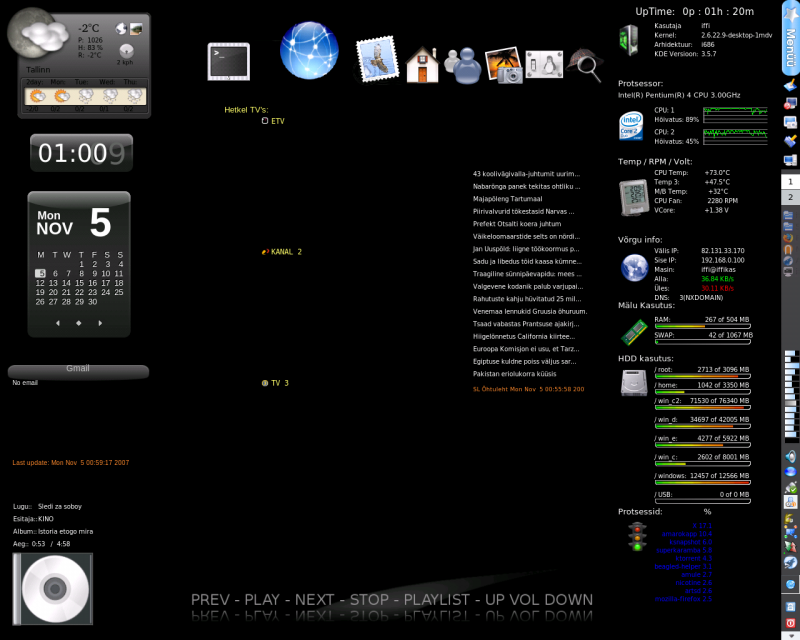
Task: Go to the next month in calendar
Action: pos(100,323)
